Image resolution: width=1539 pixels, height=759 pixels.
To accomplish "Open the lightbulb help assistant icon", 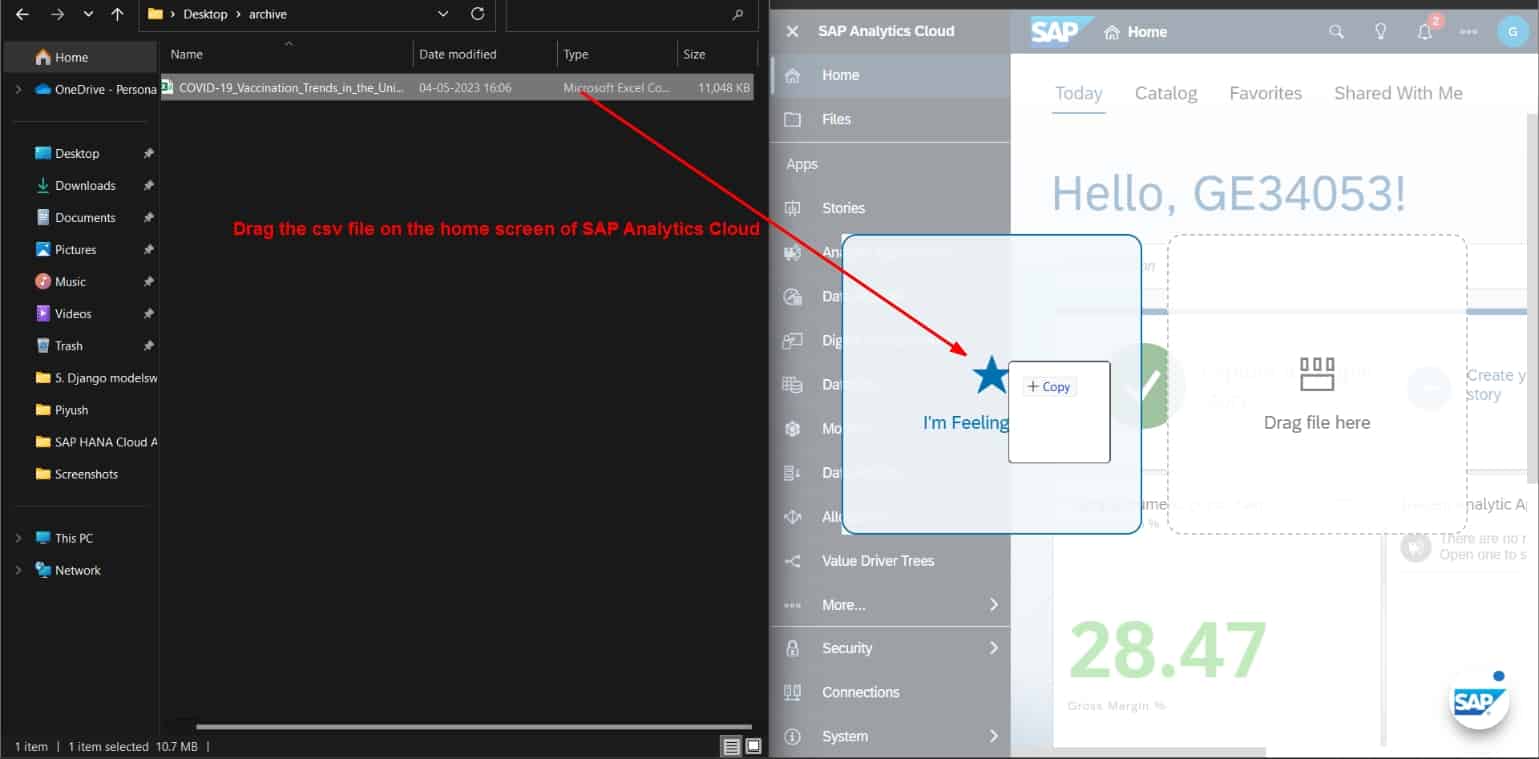I will pyautogui.click(x=1380, y=31).
